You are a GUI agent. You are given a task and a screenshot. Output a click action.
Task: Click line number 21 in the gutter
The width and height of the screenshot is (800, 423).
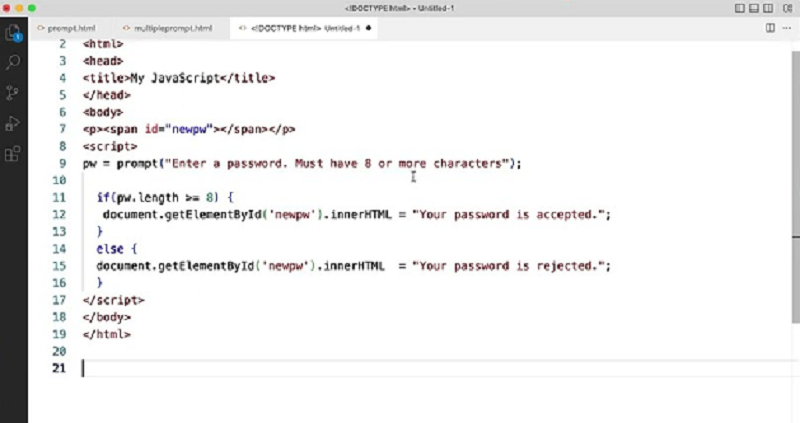(59, 368)
